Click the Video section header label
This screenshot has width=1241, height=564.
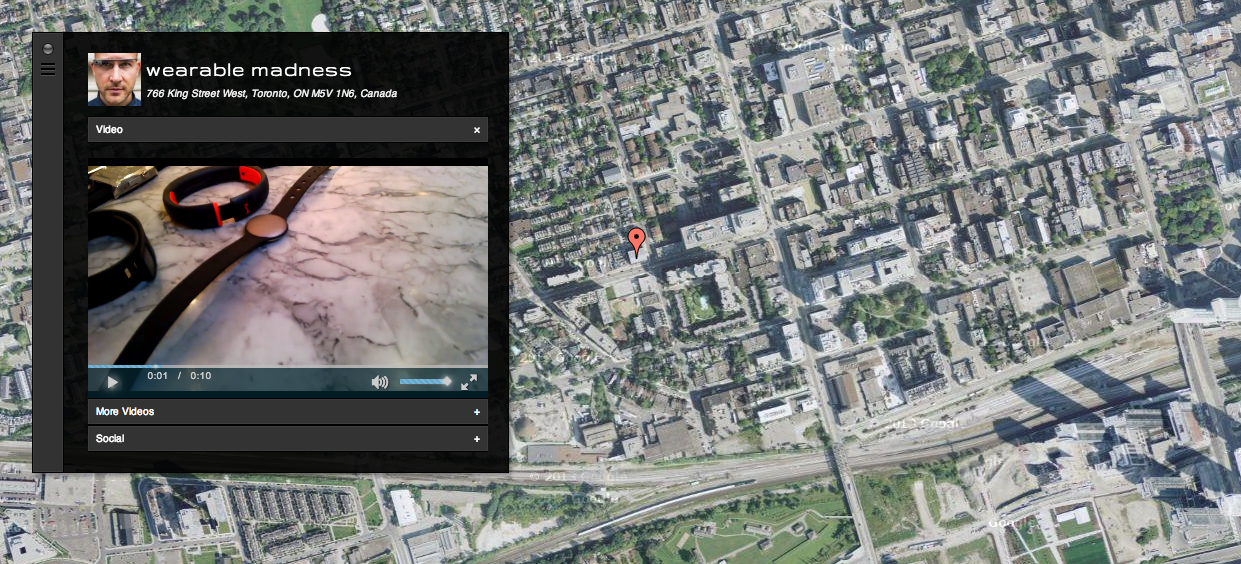[110, 130]
